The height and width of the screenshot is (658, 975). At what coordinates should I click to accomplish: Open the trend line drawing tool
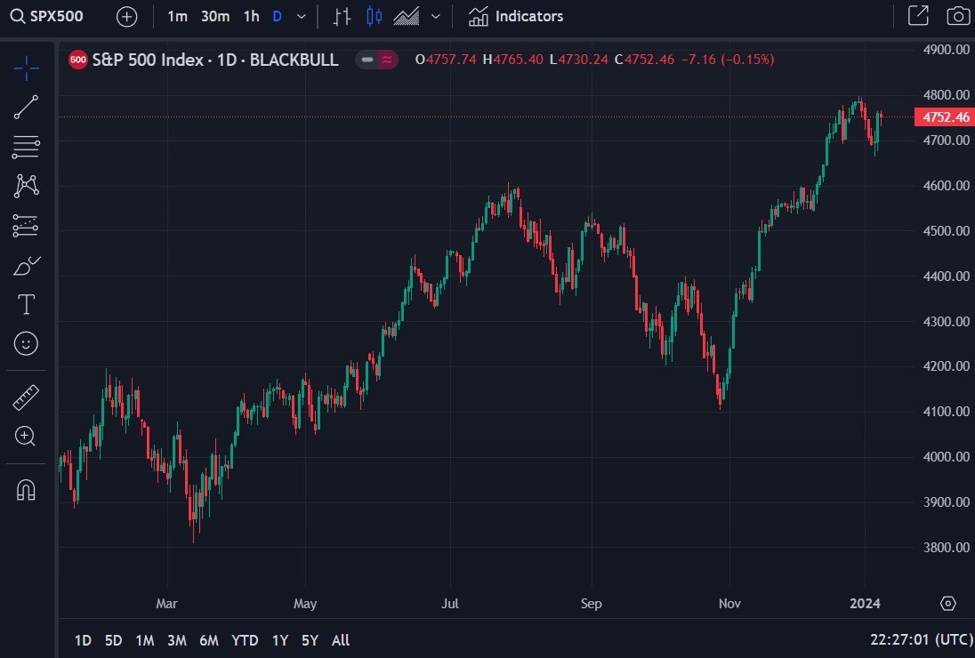[x=26, y=107]
